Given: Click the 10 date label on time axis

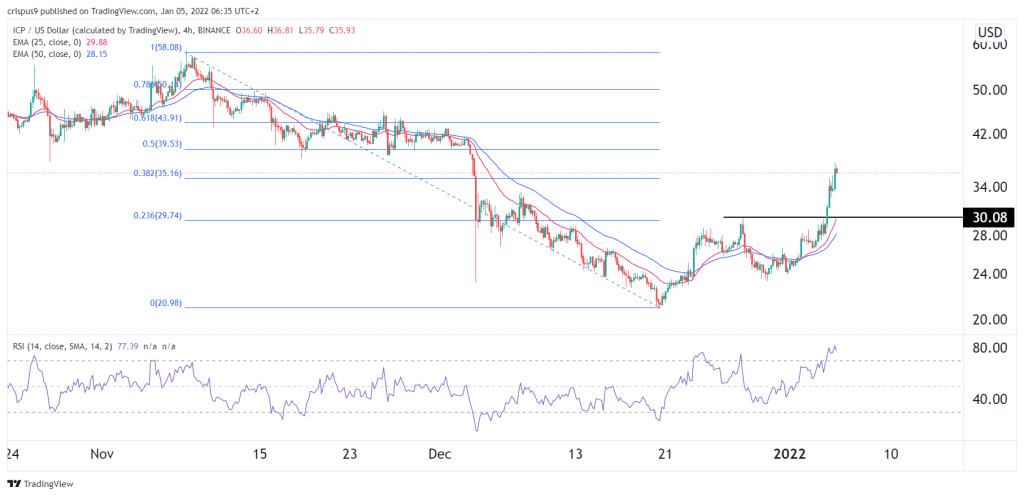Looking at the screenshot, I should (x=891, y=453).
